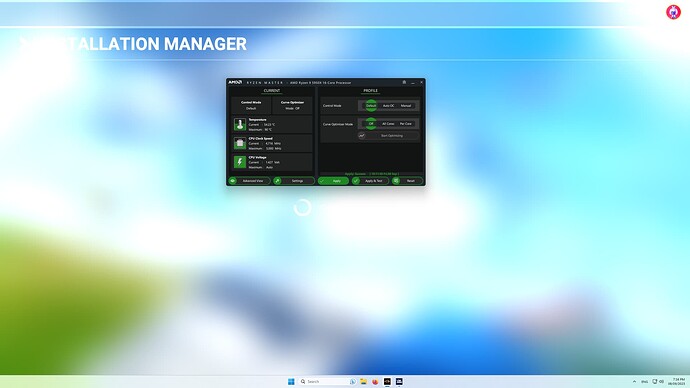Set Curve Optimizer Mode to All Cores

[x=388, y=124]
